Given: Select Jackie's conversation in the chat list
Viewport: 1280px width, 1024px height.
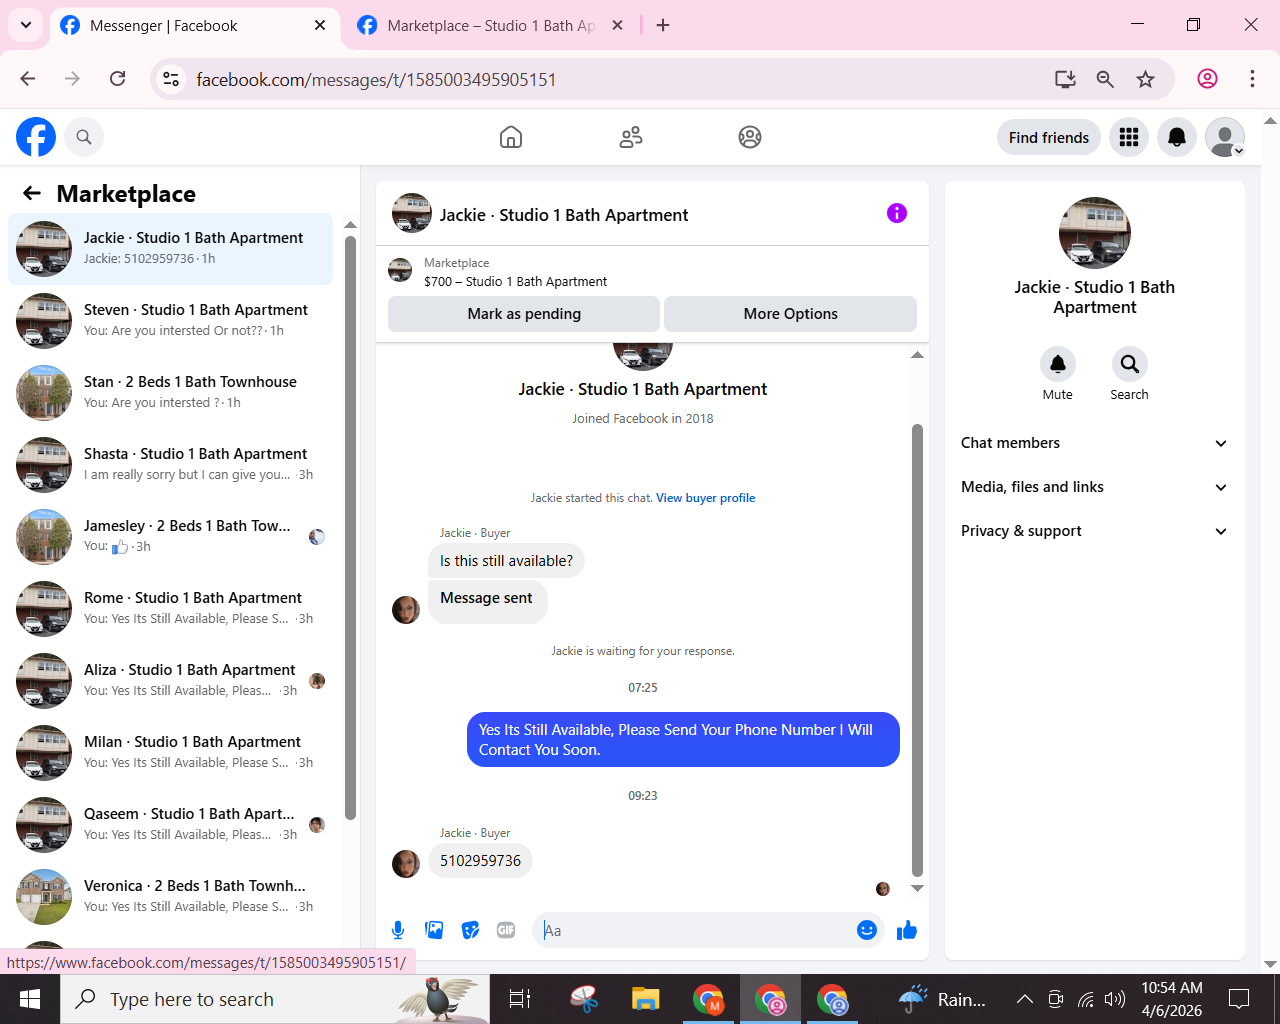Looking at the screenshot, I should (x=171, y=248).
